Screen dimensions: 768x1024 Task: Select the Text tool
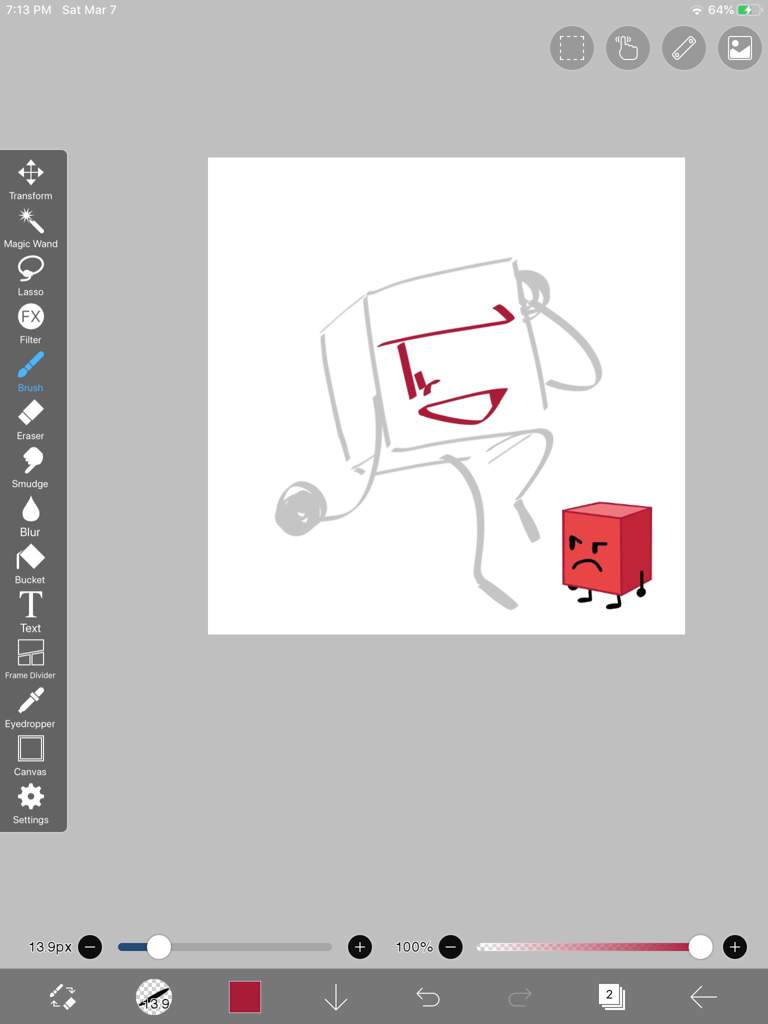pyautogui.click(x=31, y=612)
